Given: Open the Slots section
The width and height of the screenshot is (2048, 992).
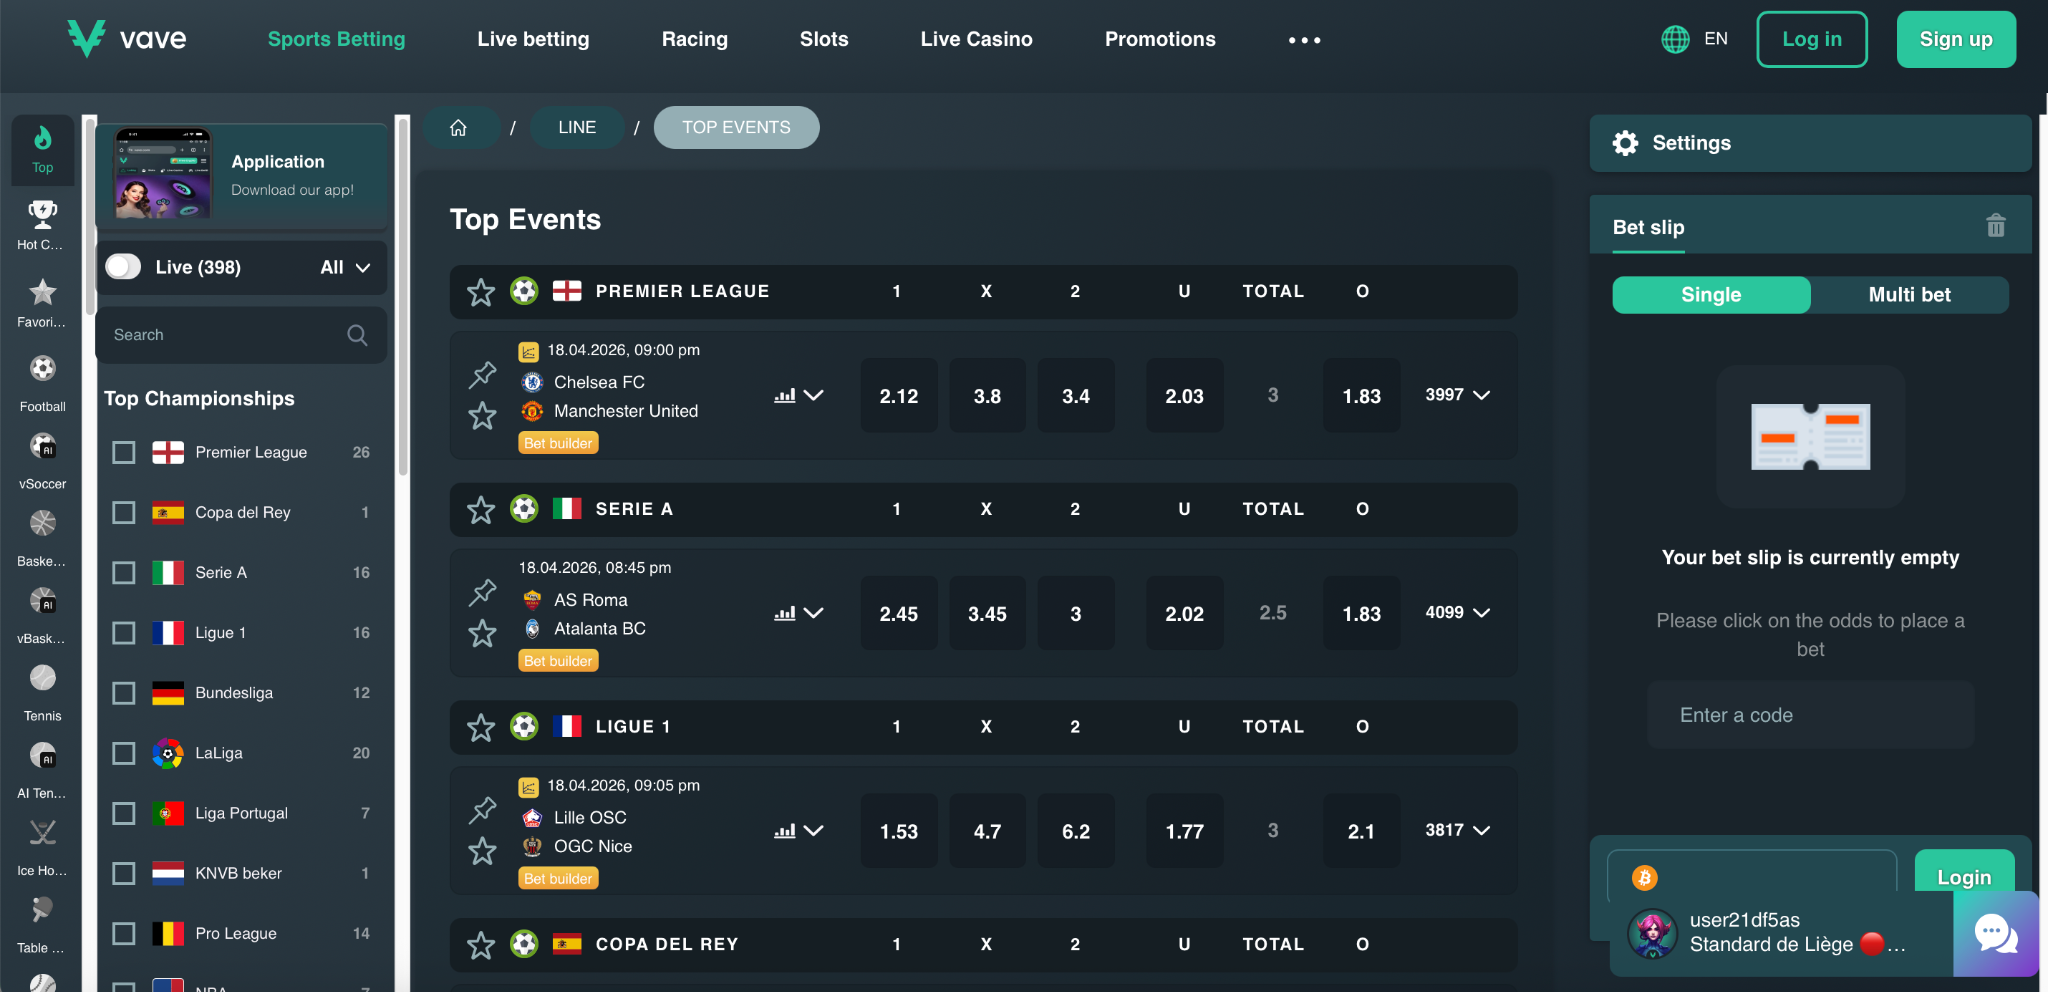Looking at the screenshot, I should click(824, 39).
